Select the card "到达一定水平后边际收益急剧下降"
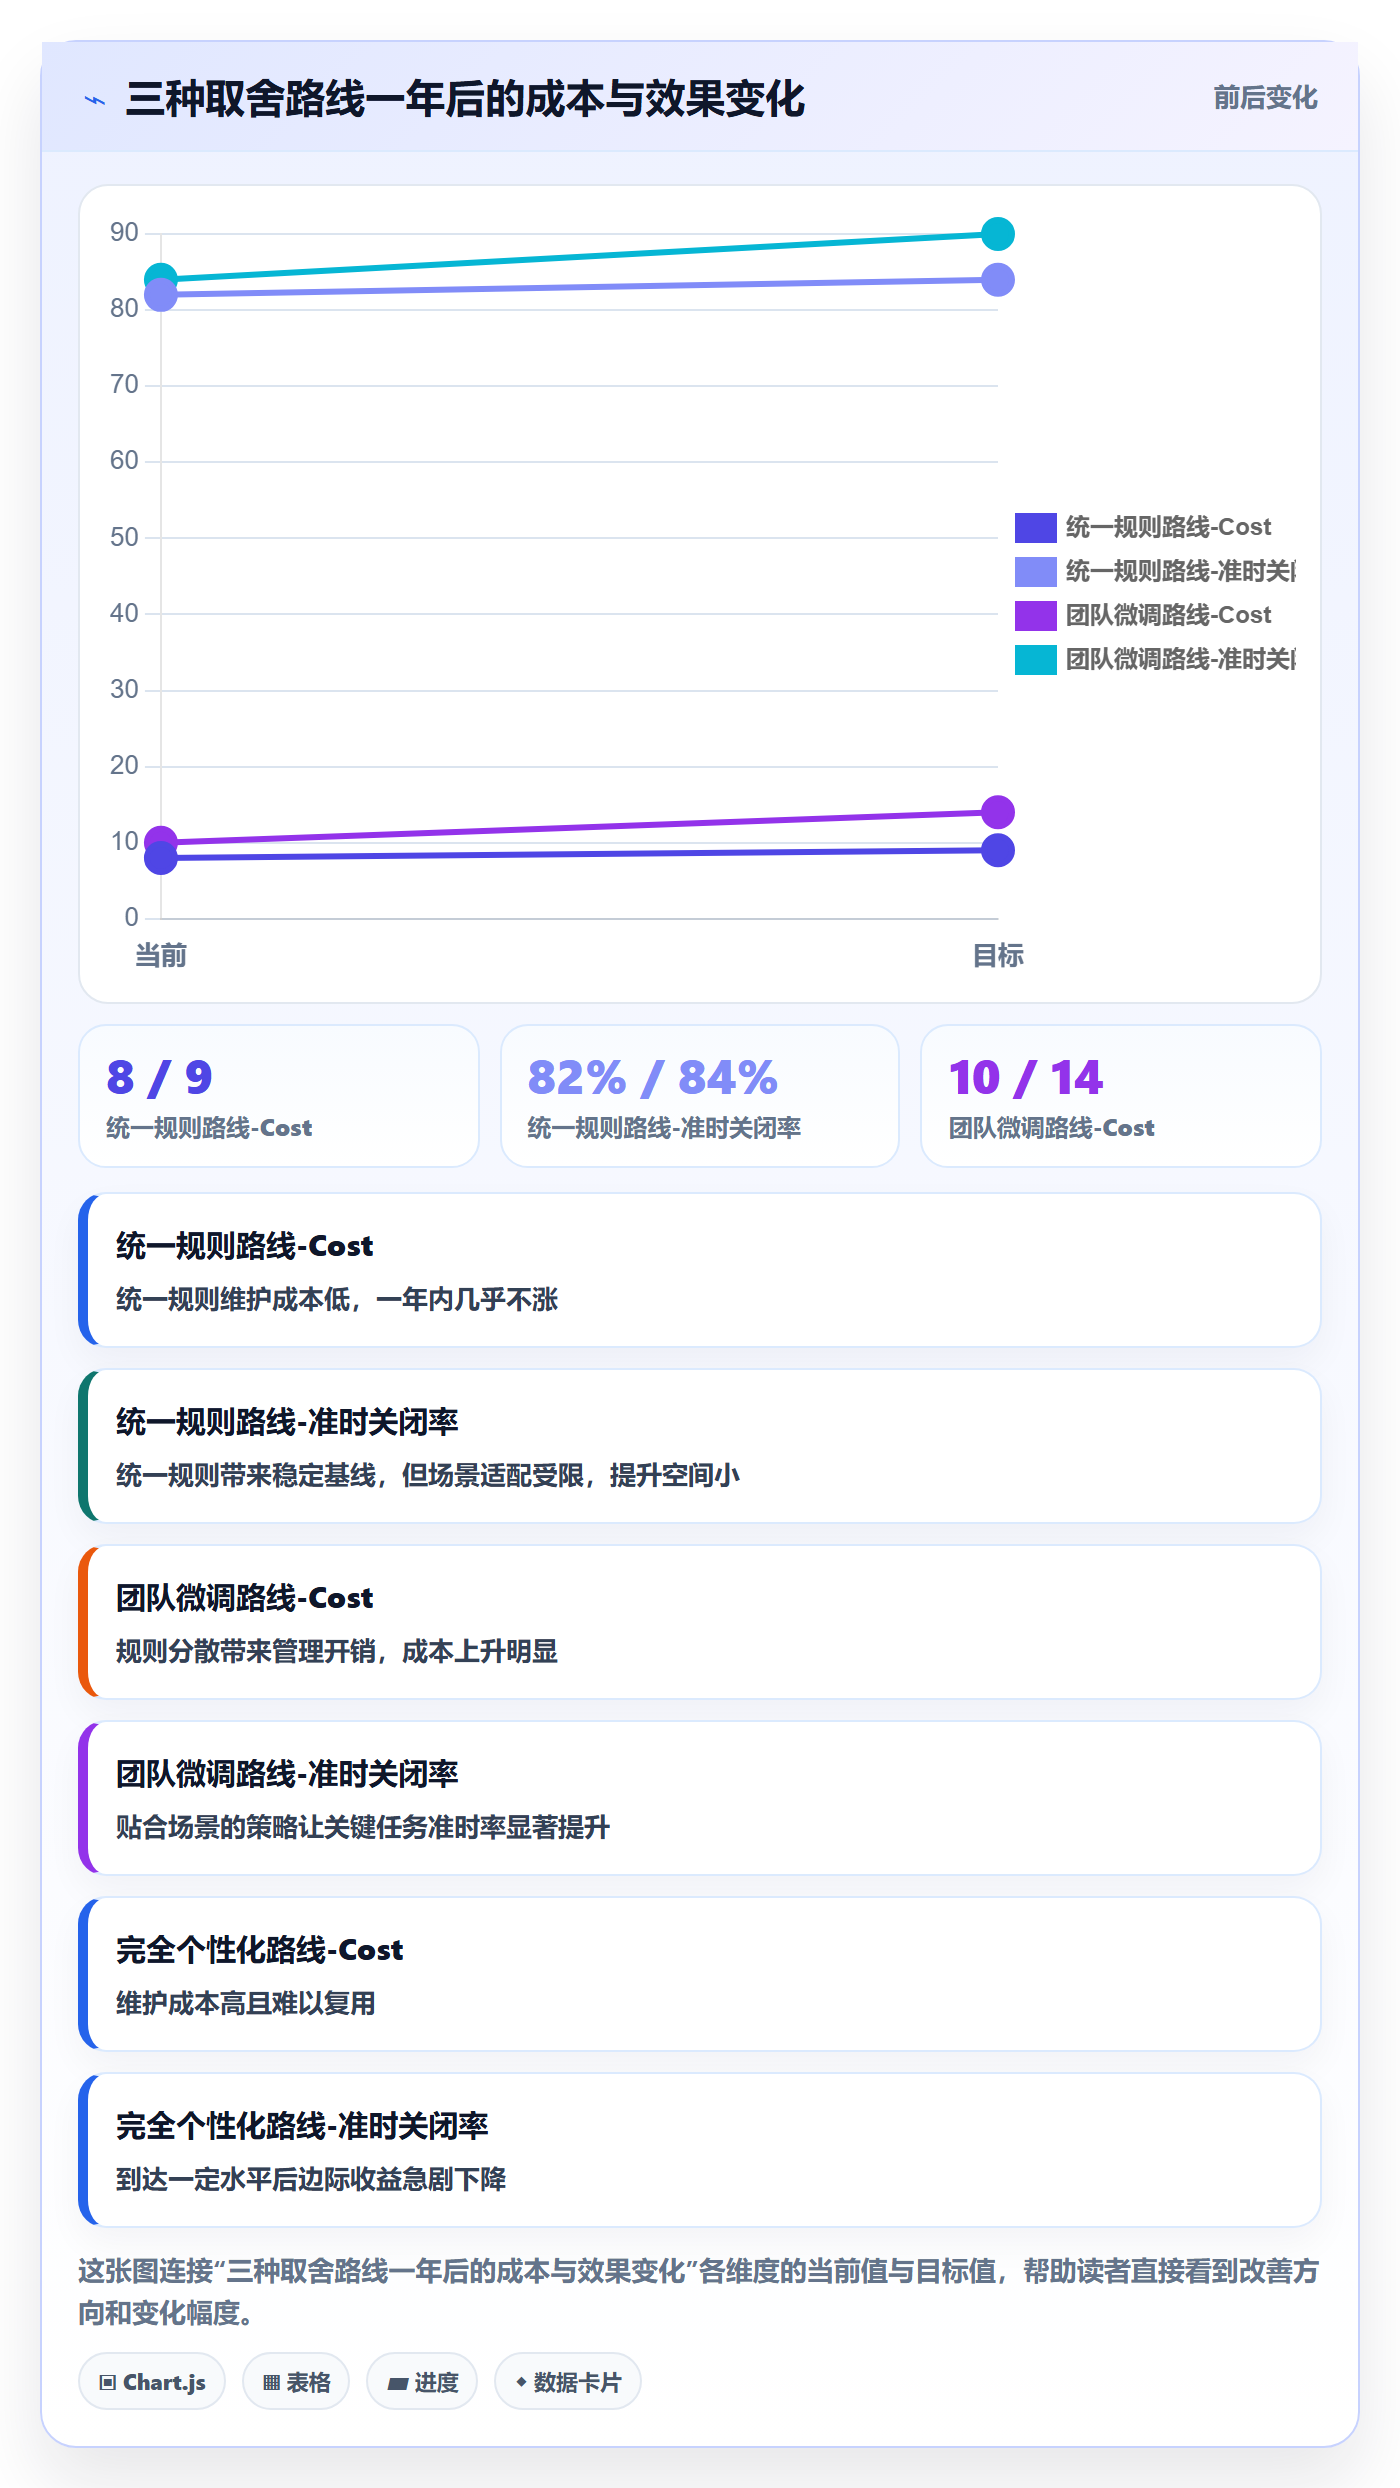 700,2150
